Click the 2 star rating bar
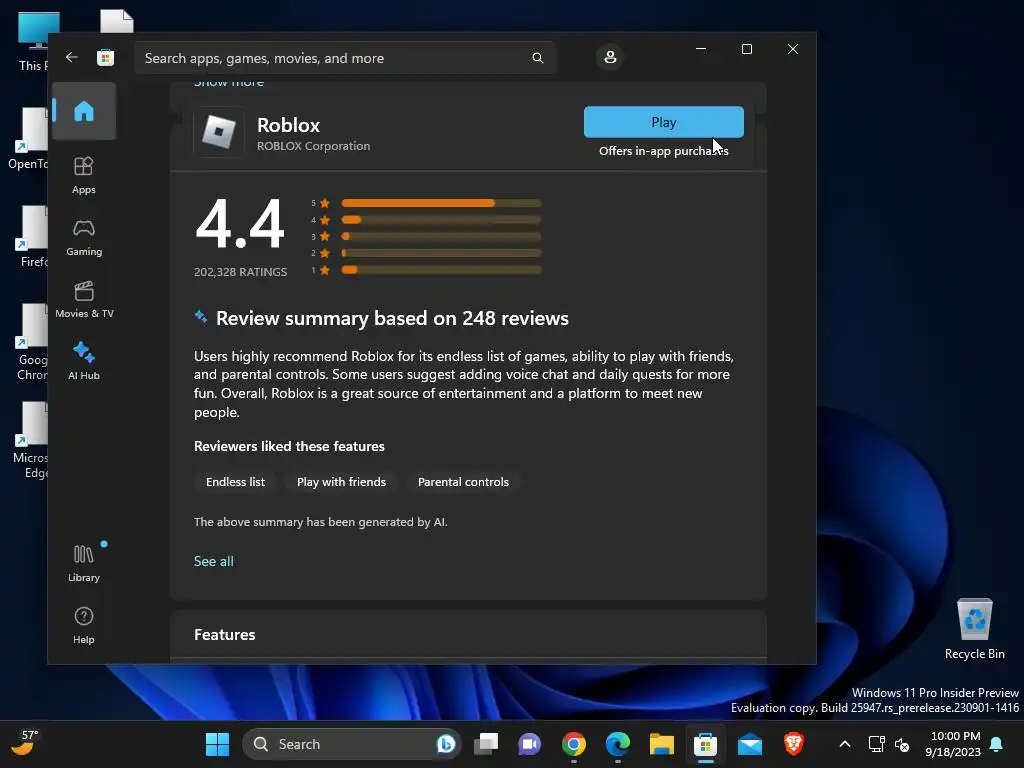The height and width of the screenshot is (768, 1024). tap(441, 253)
